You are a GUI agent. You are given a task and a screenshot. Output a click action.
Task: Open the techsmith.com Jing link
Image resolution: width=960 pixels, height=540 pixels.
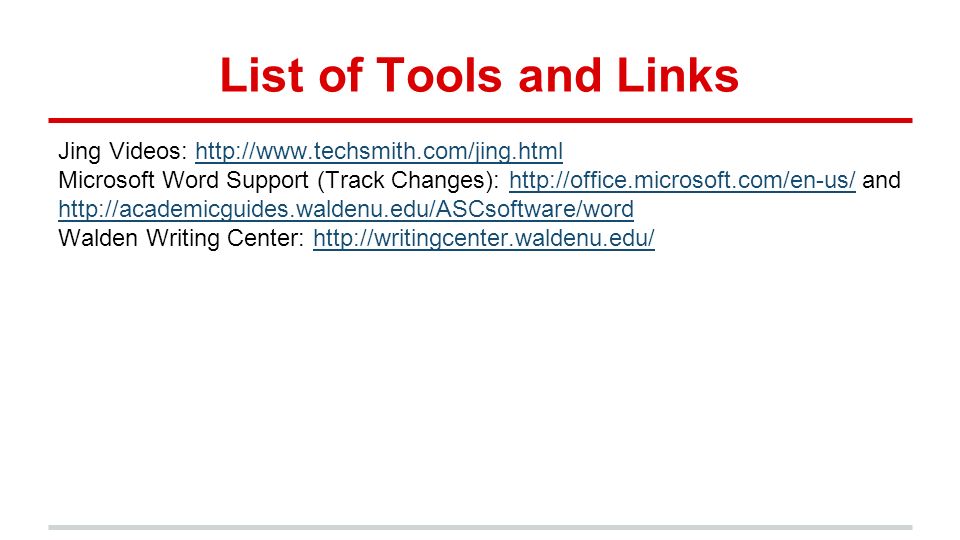coord(379,151)
